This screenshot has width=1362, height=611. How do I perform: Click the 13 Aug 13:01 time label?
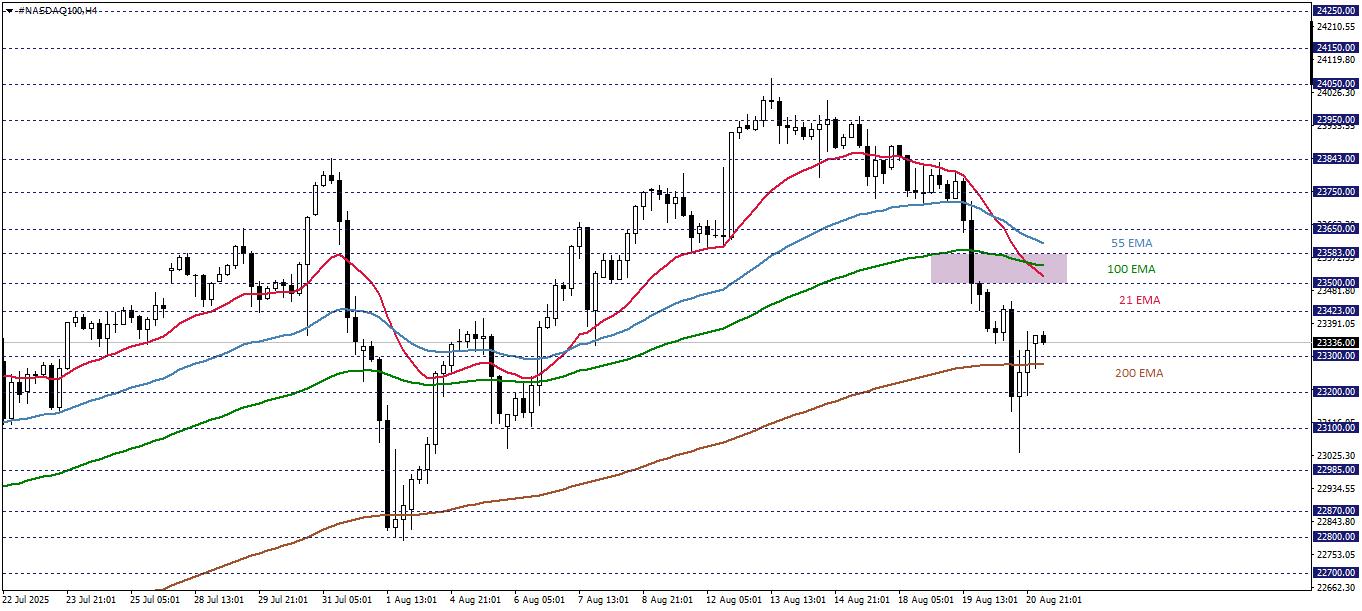point(798,600)
